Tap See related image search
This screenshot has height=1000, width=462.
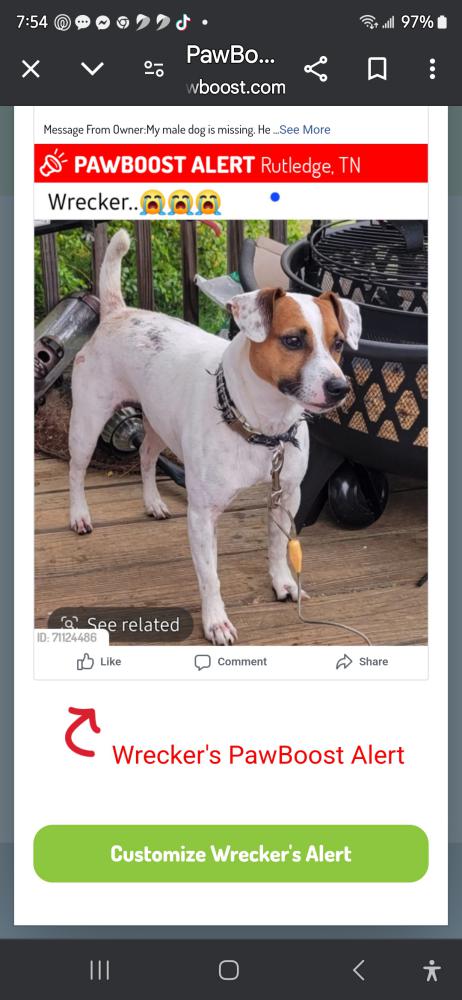pos(121,624)
